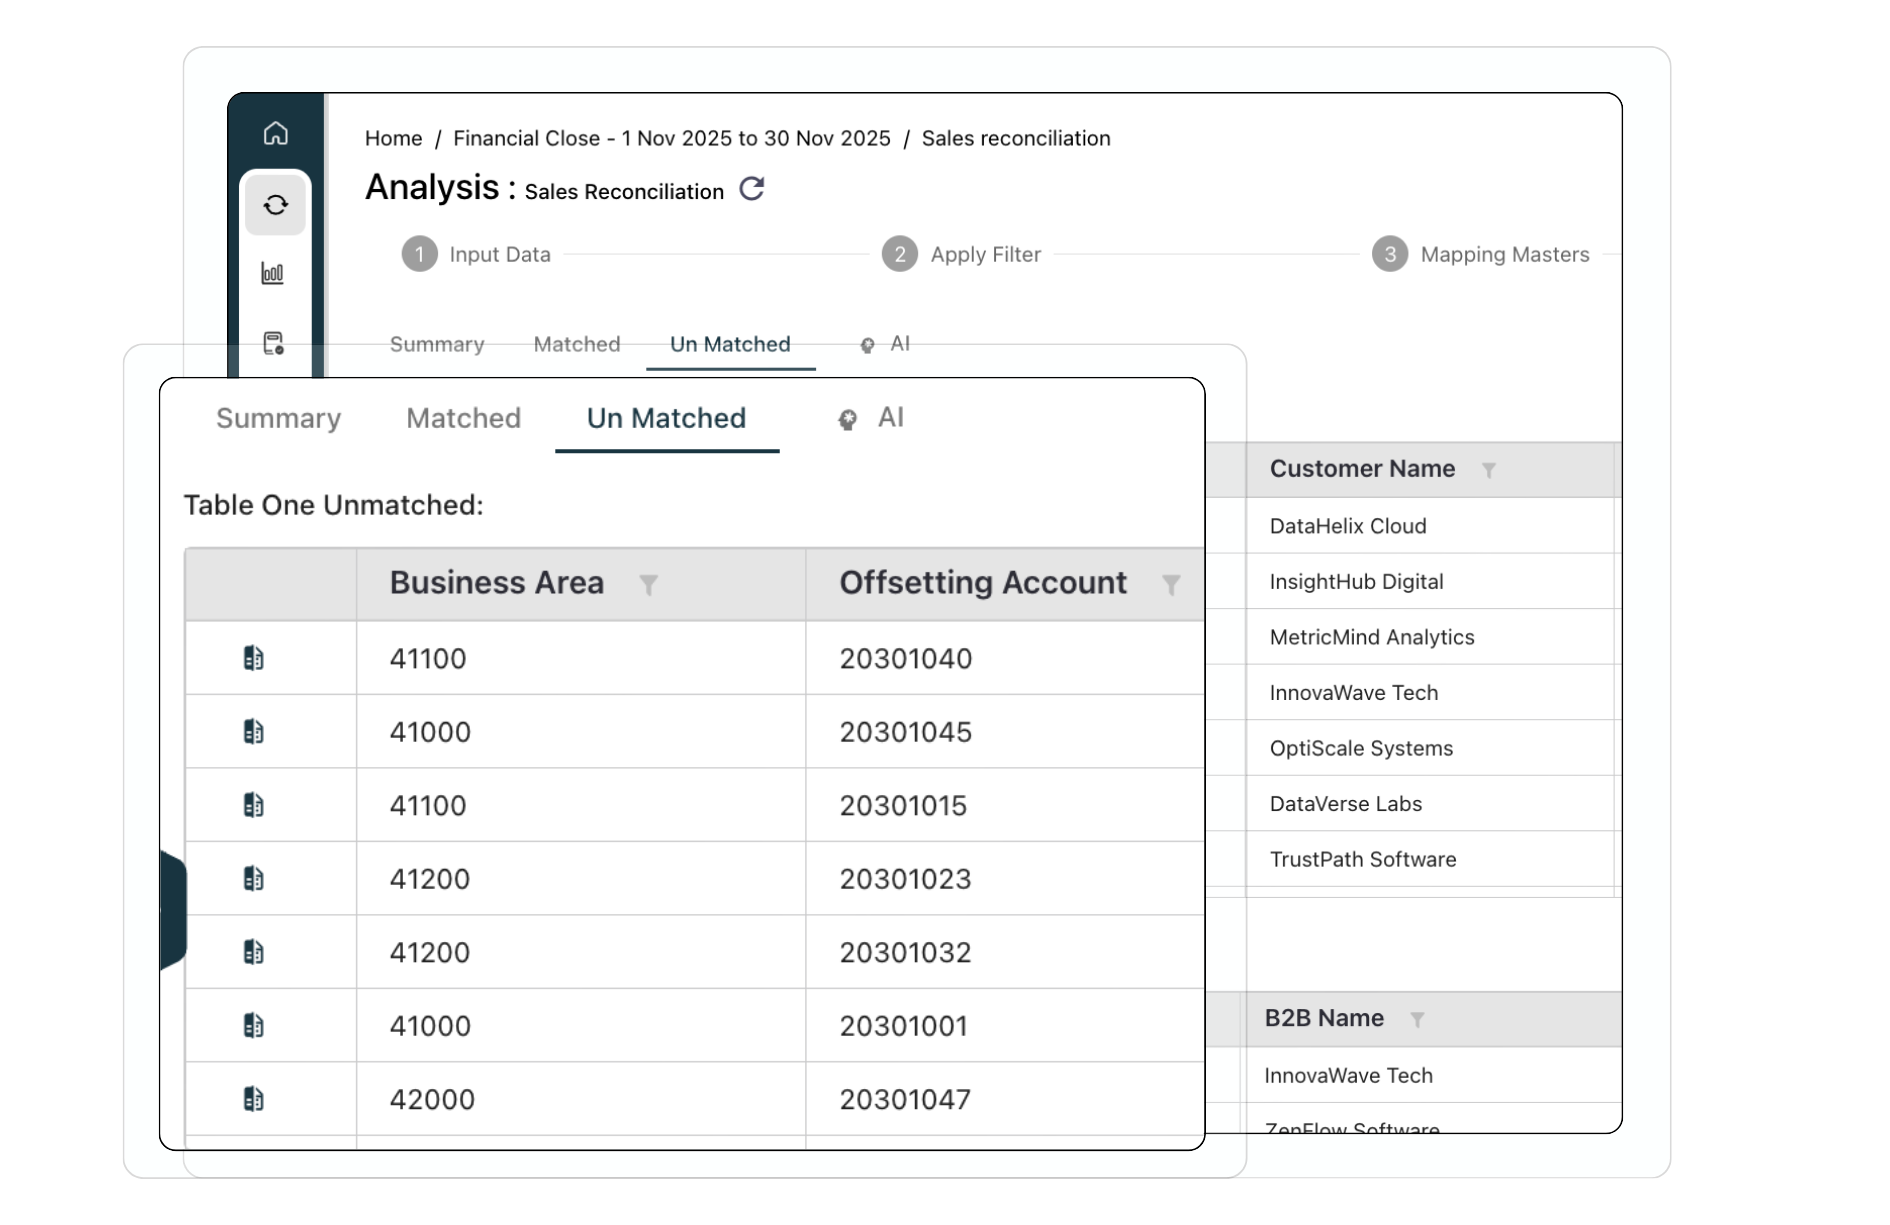Click the row icon for account 20301045
1890x1225 pixels.
coord(254,732)
